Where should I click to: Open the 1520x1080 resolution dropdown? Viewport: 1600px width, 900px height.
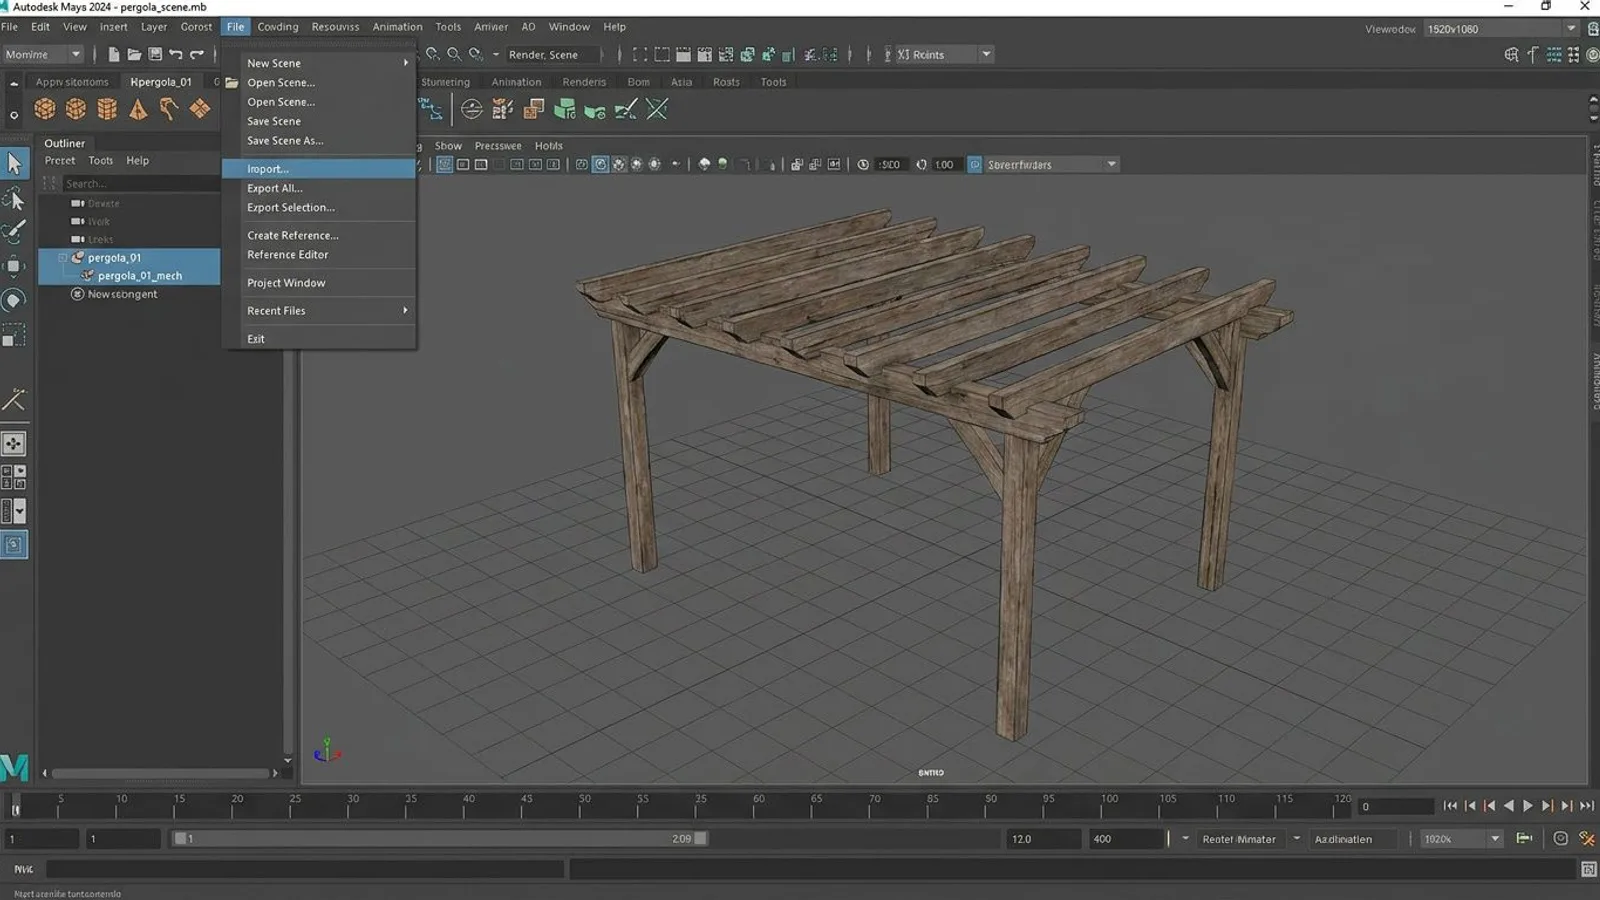[1502, 29]
